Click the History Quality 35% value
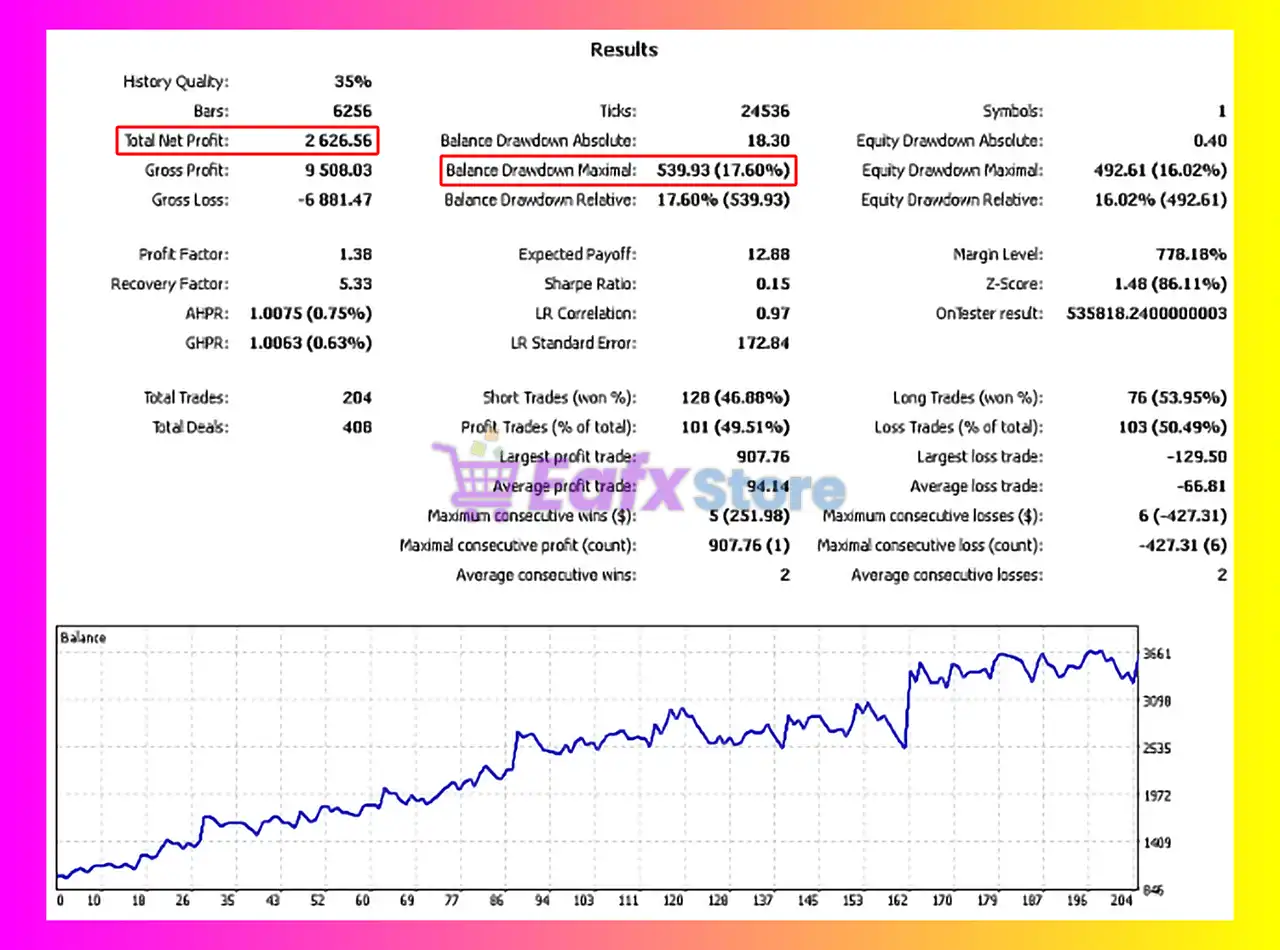This screenshot has height=950, width=1280. [x=352, y=82]
